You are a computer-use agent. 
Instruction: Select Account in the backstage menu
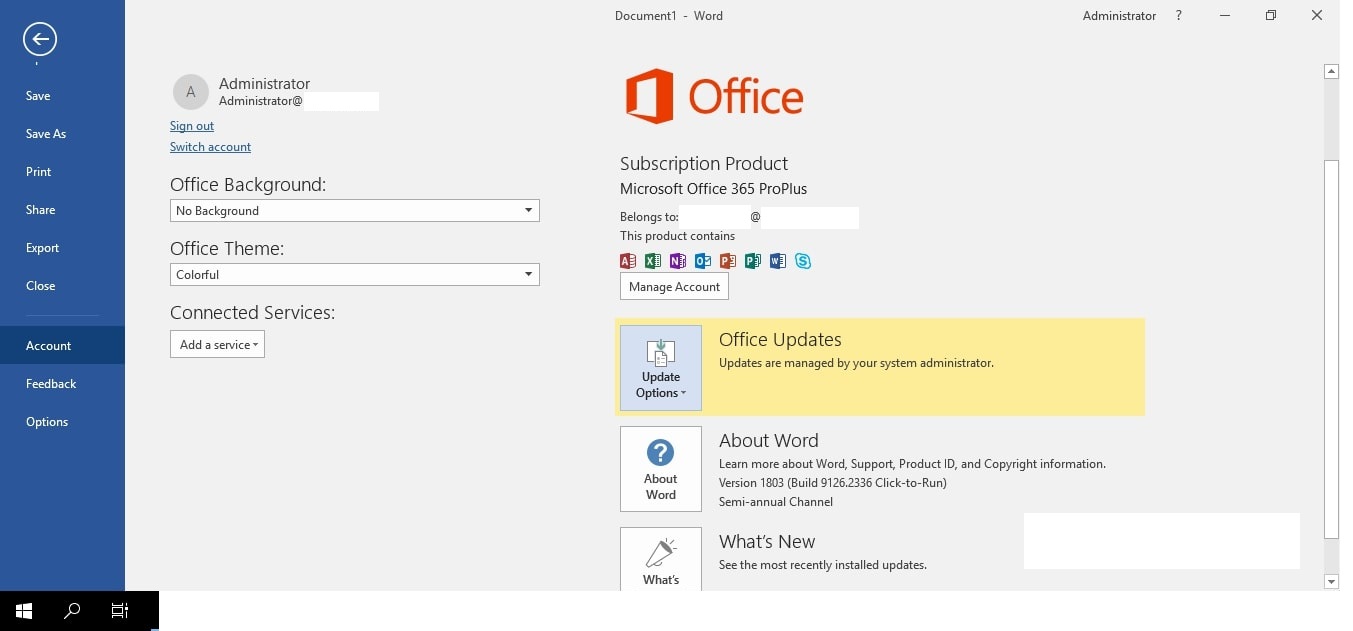tap(62, 345)
